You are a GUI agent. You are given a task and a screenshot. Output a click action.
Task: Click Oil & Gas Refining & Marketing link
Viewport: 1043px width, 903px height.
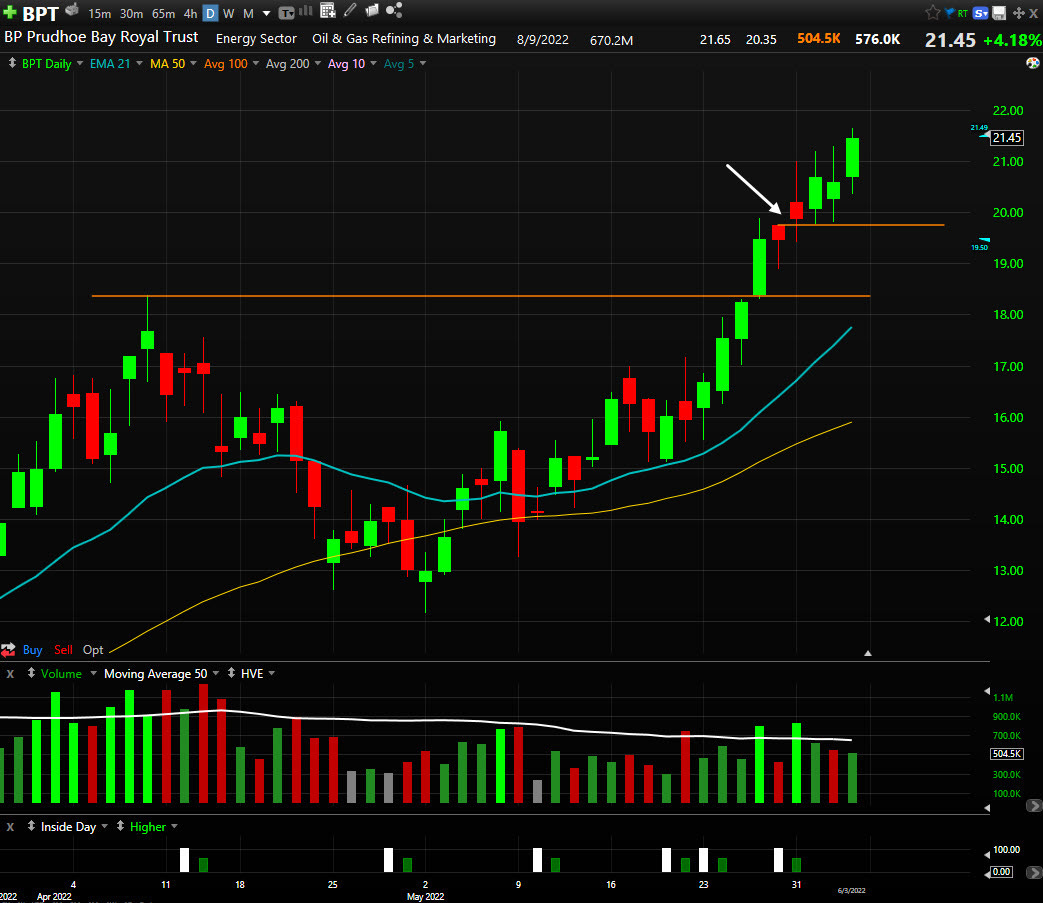coord(404,39)
